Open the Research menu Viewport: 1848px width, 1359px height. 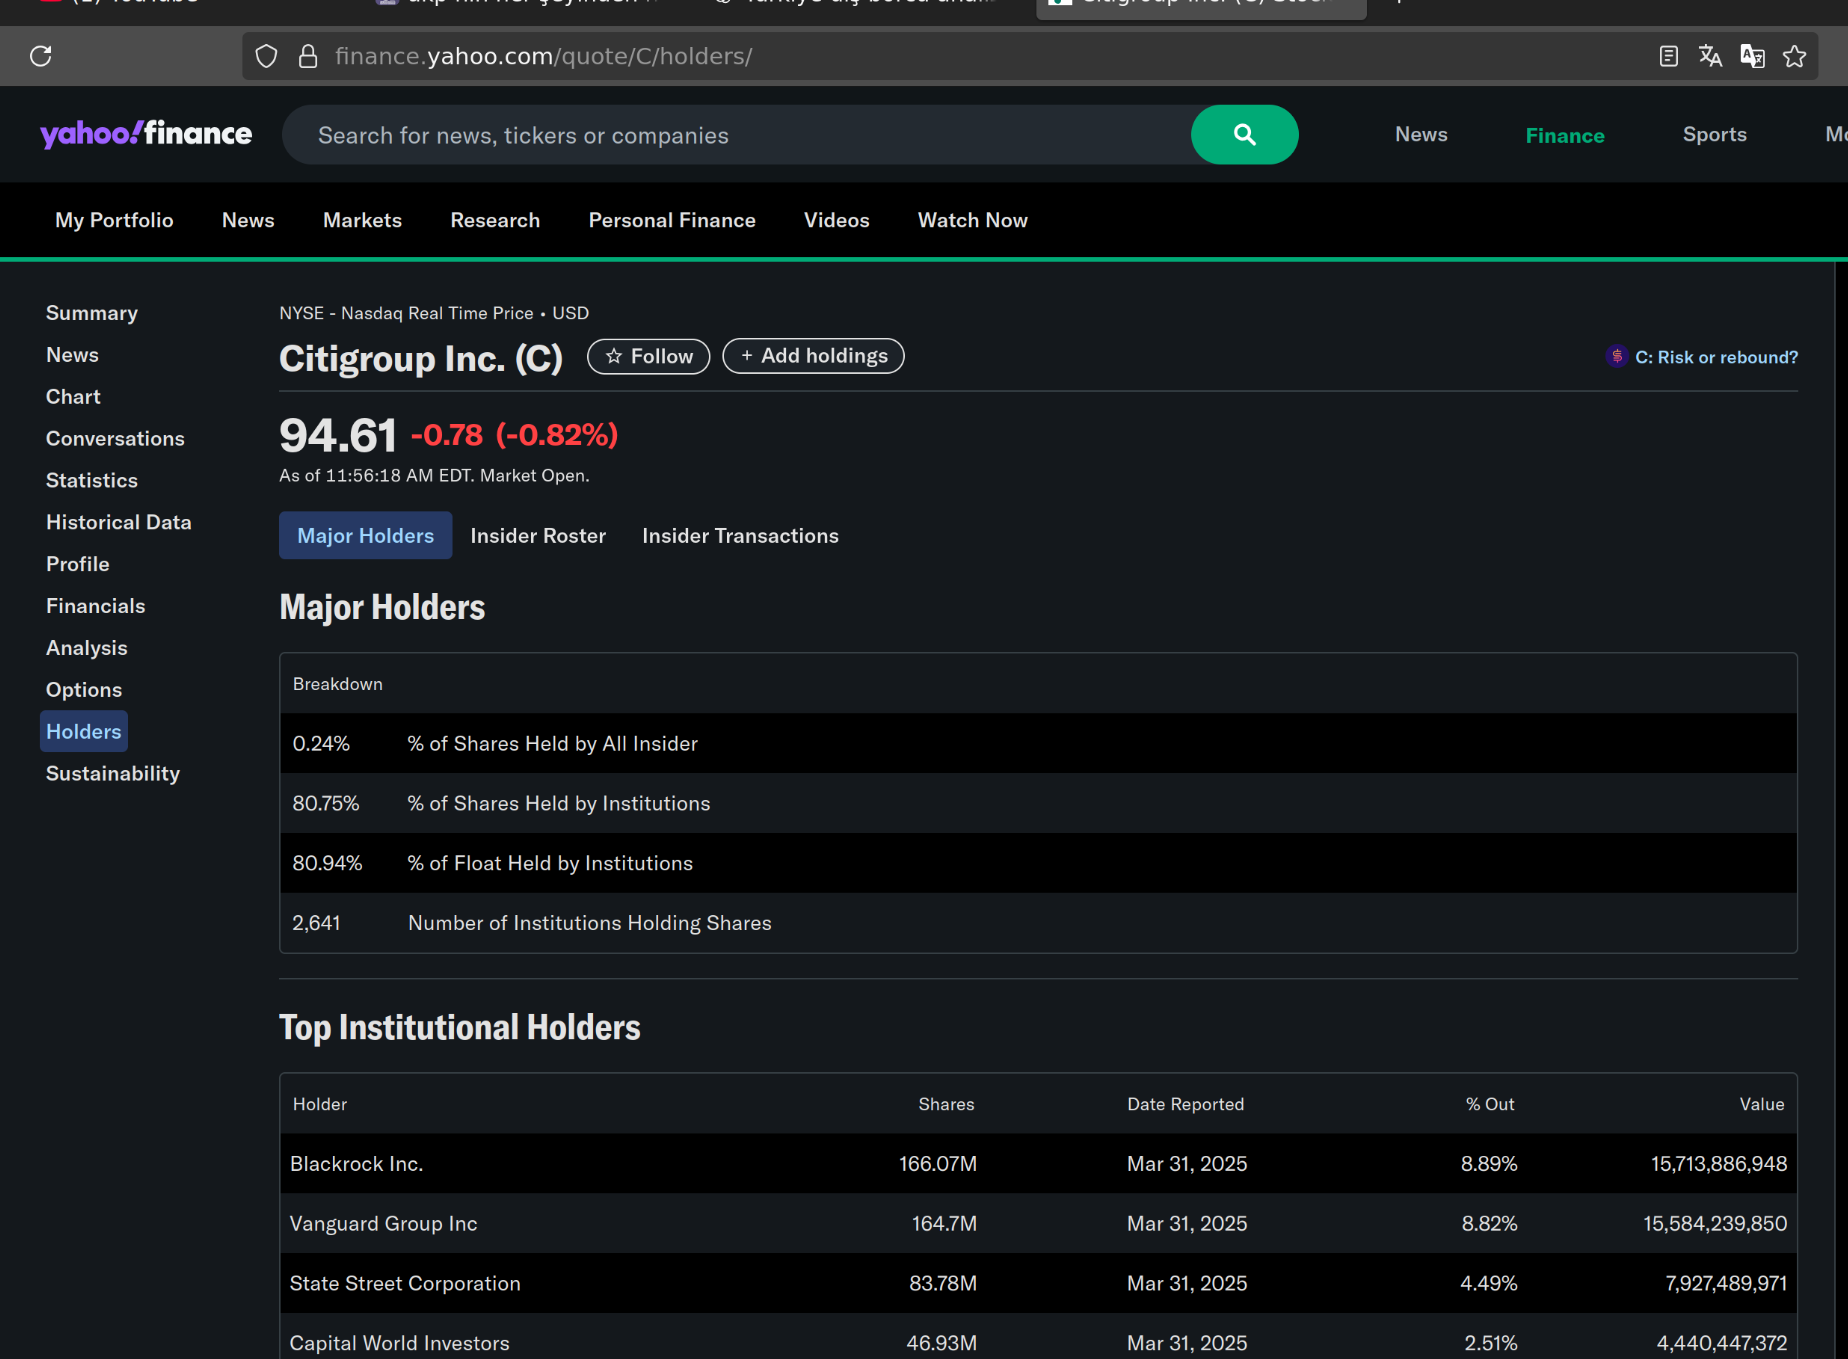[495, 220]
